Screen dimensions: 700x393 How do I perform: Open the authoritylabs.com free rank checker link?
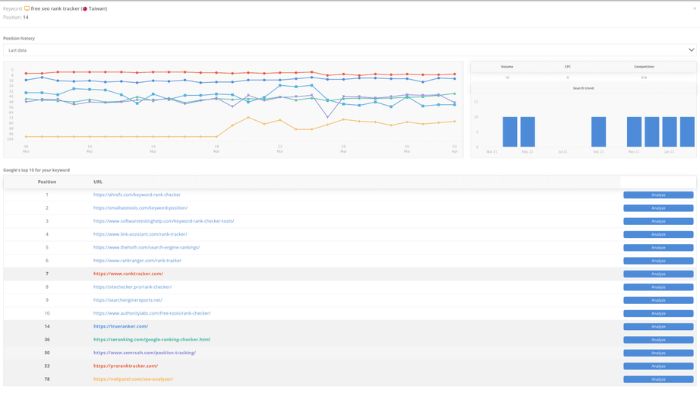point(152,313)
